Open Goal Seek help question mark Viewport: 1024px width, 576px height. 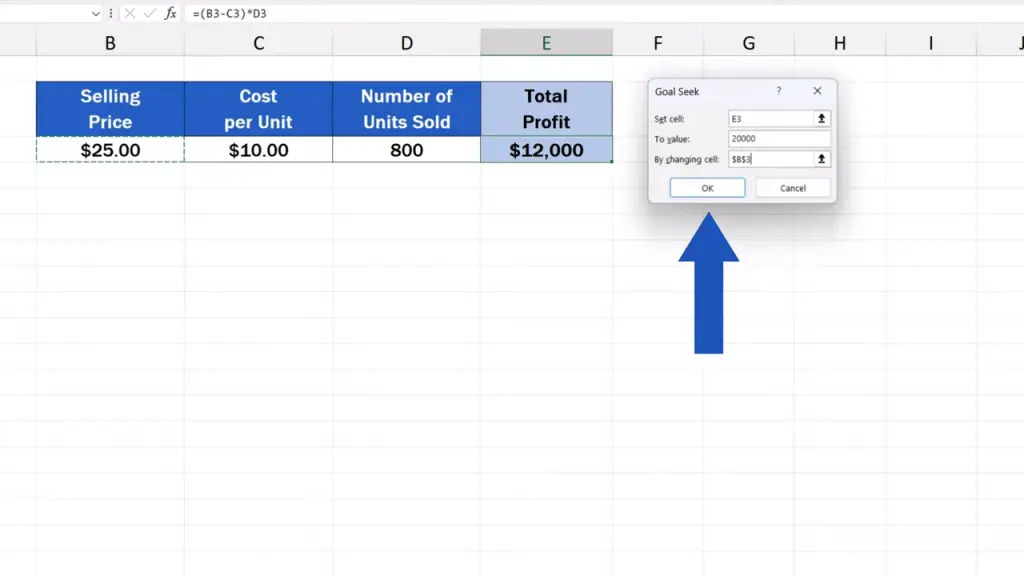[779, 91]
